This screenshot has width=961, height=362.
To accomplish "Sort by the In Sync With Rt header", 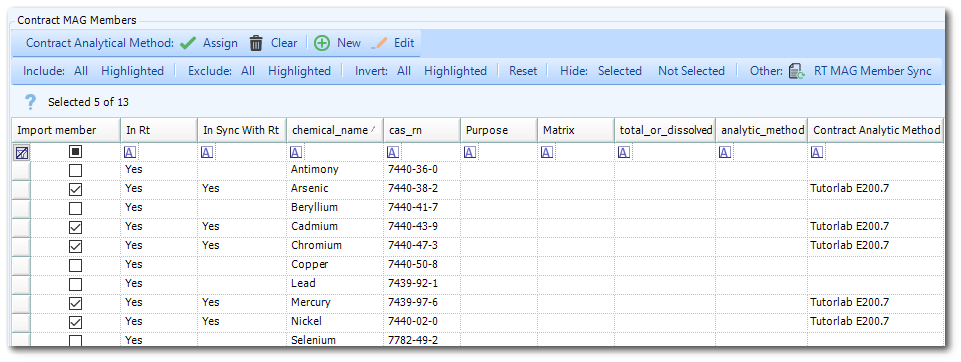I will point(241,130).
